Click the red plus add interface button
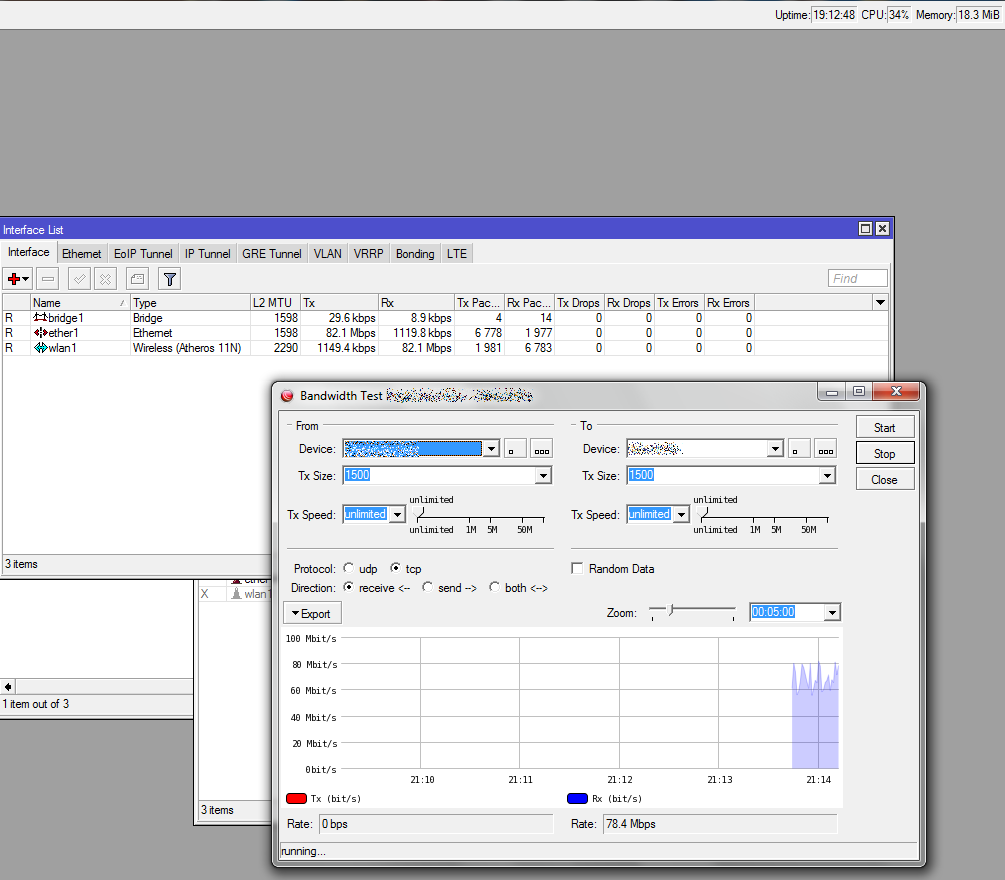 click(15, 279)
